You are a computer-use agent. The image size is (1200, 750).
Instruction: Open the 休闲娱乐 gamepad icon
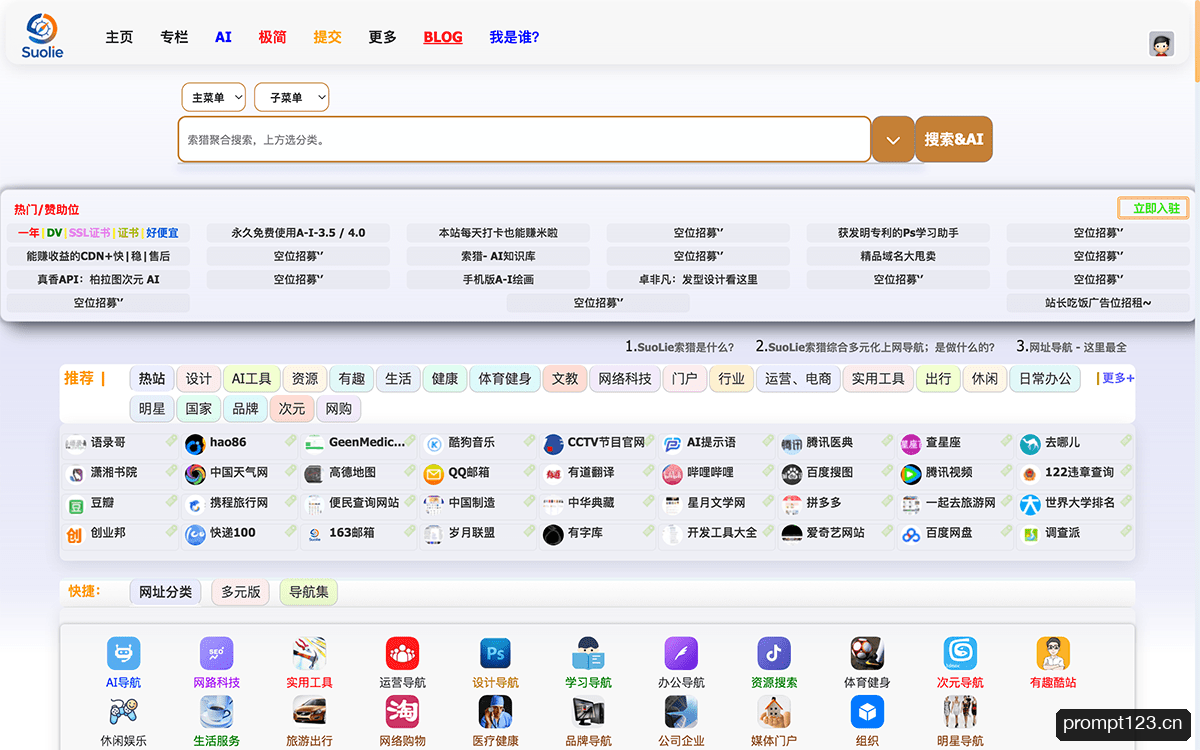[124, 712]
